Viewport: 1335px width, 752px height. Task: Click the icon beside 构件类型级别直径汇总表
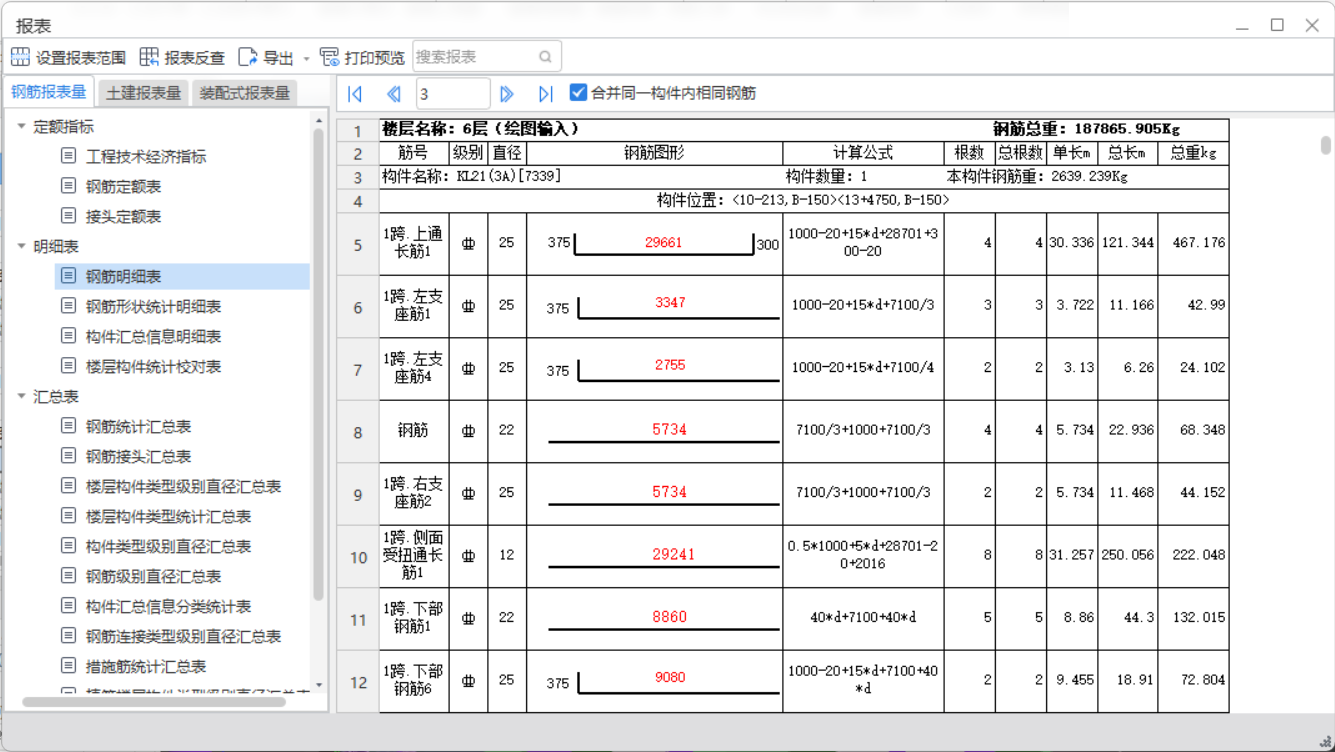pyautogui.click(x=68, y=546)
